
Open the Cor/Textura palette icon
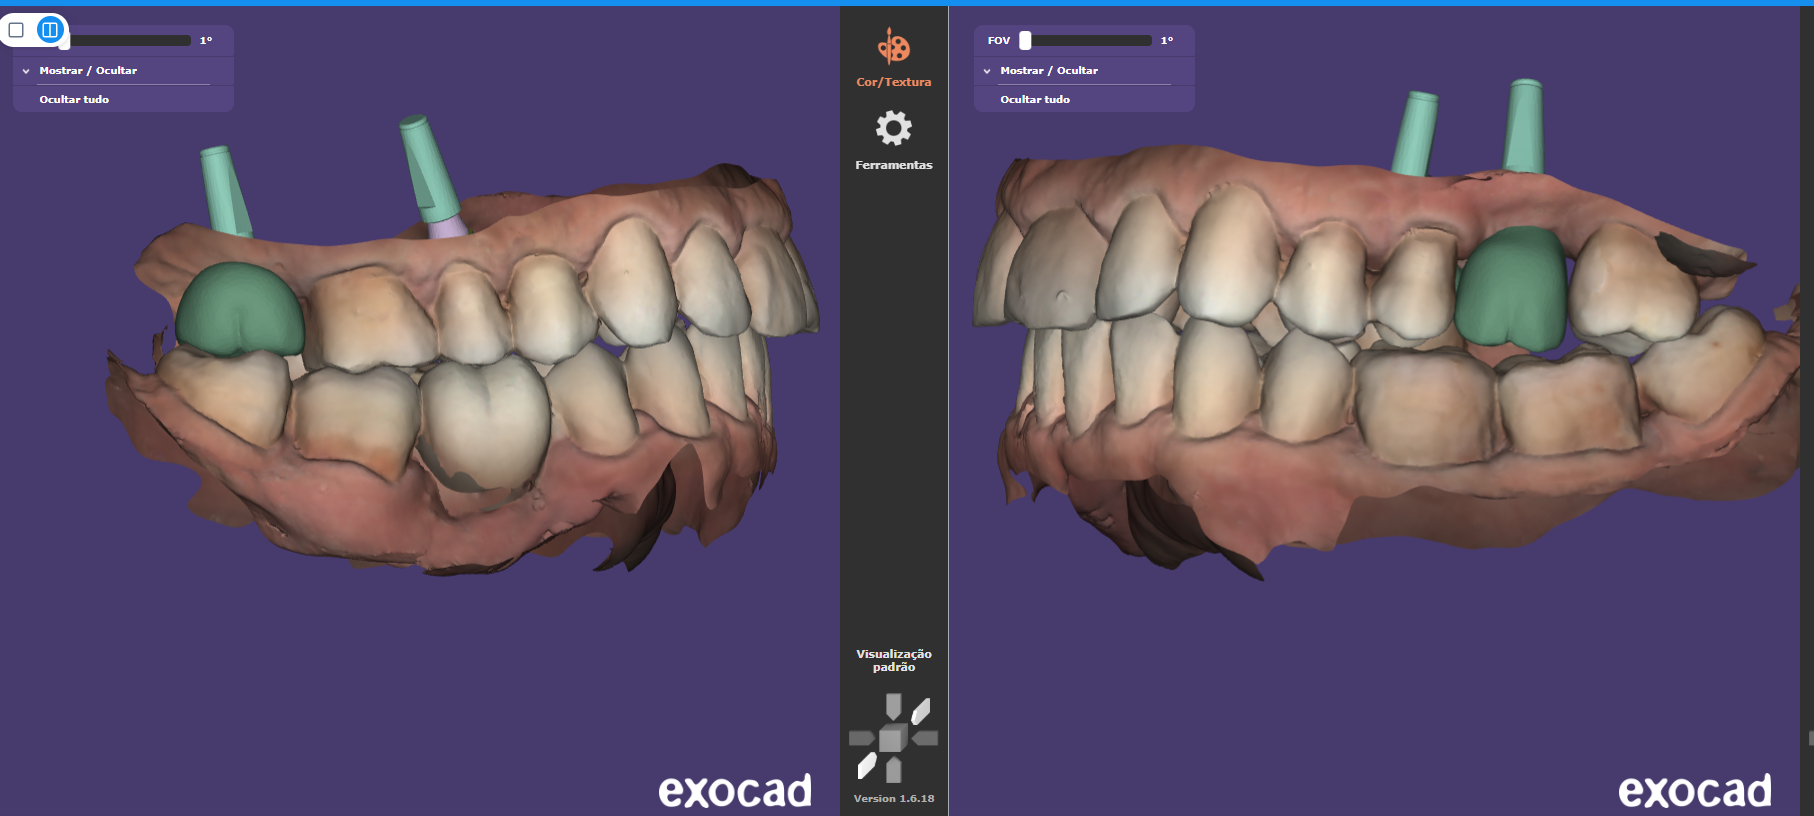tap(893, 47)
